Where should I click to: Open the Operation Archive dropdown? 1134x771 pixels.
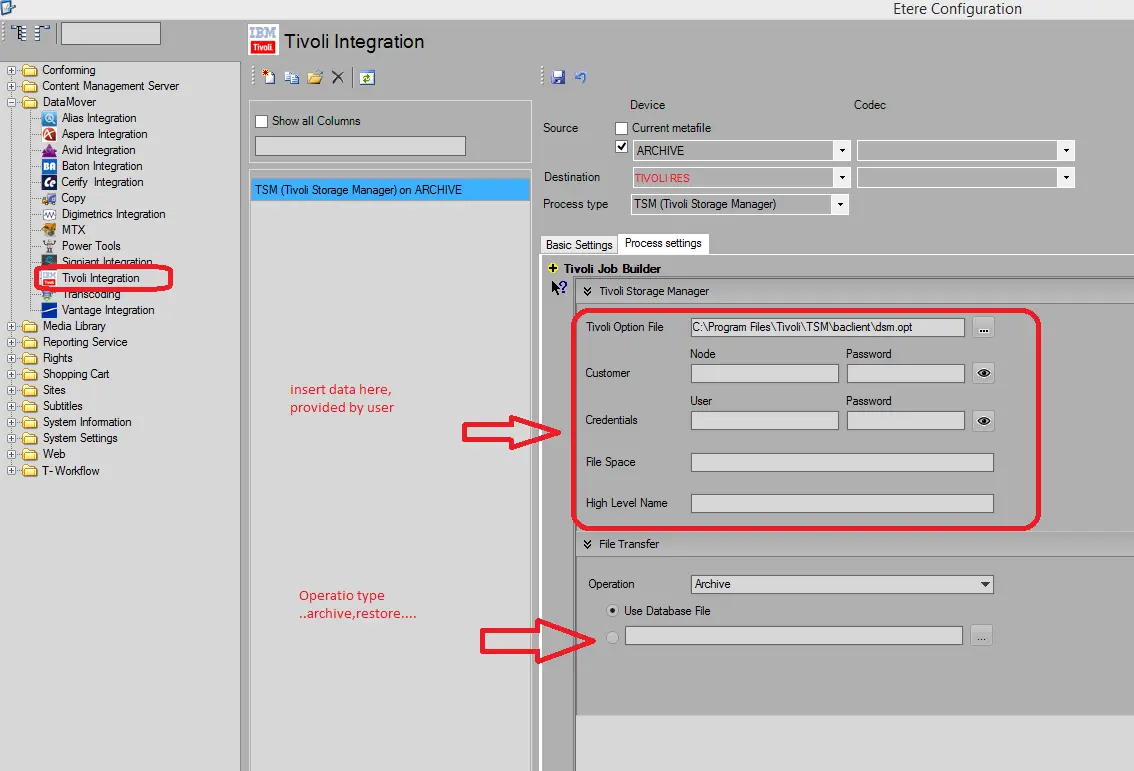(984, 584)
